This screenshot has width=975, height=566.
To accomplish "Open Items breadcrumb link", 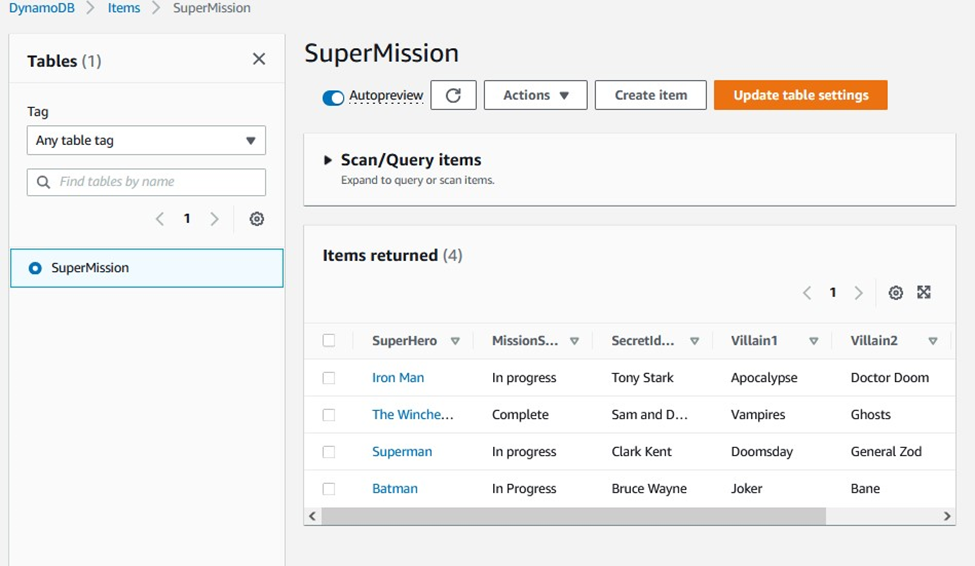I will [x=124, y=8].
